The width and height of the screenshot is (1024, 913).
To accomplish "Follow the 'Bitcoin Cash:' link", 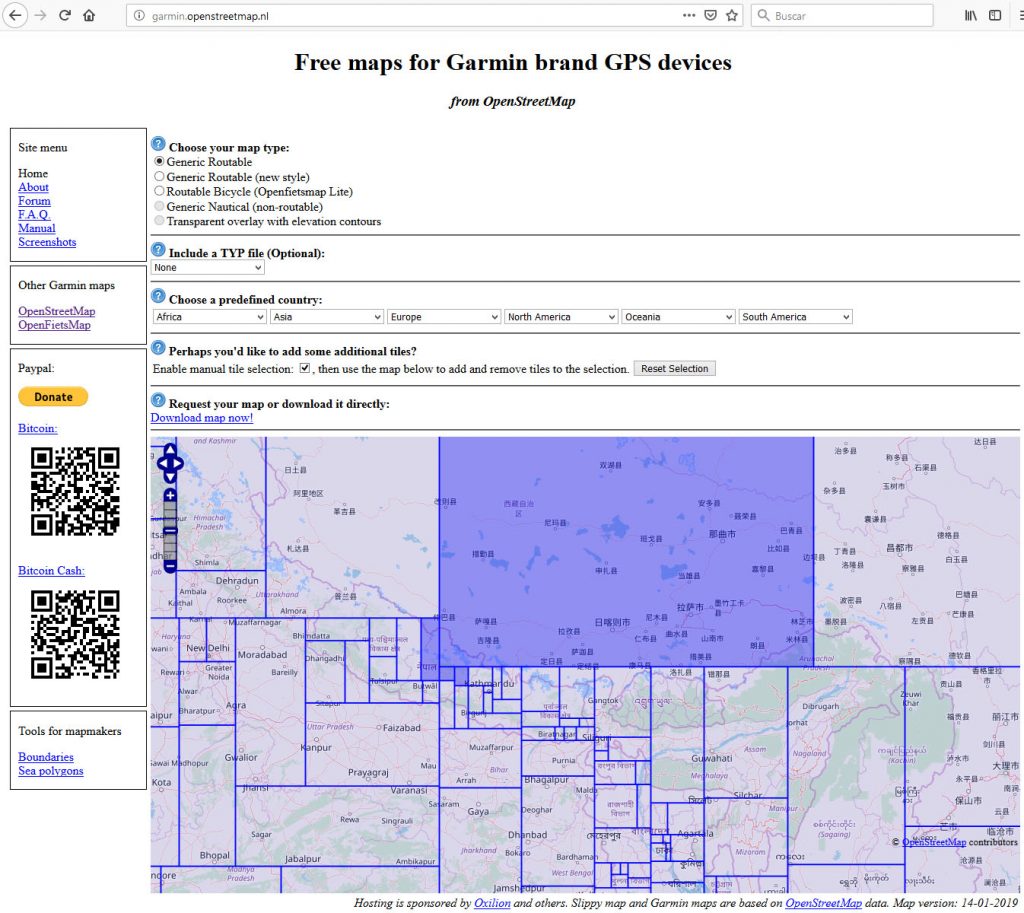I will [52, 571].
